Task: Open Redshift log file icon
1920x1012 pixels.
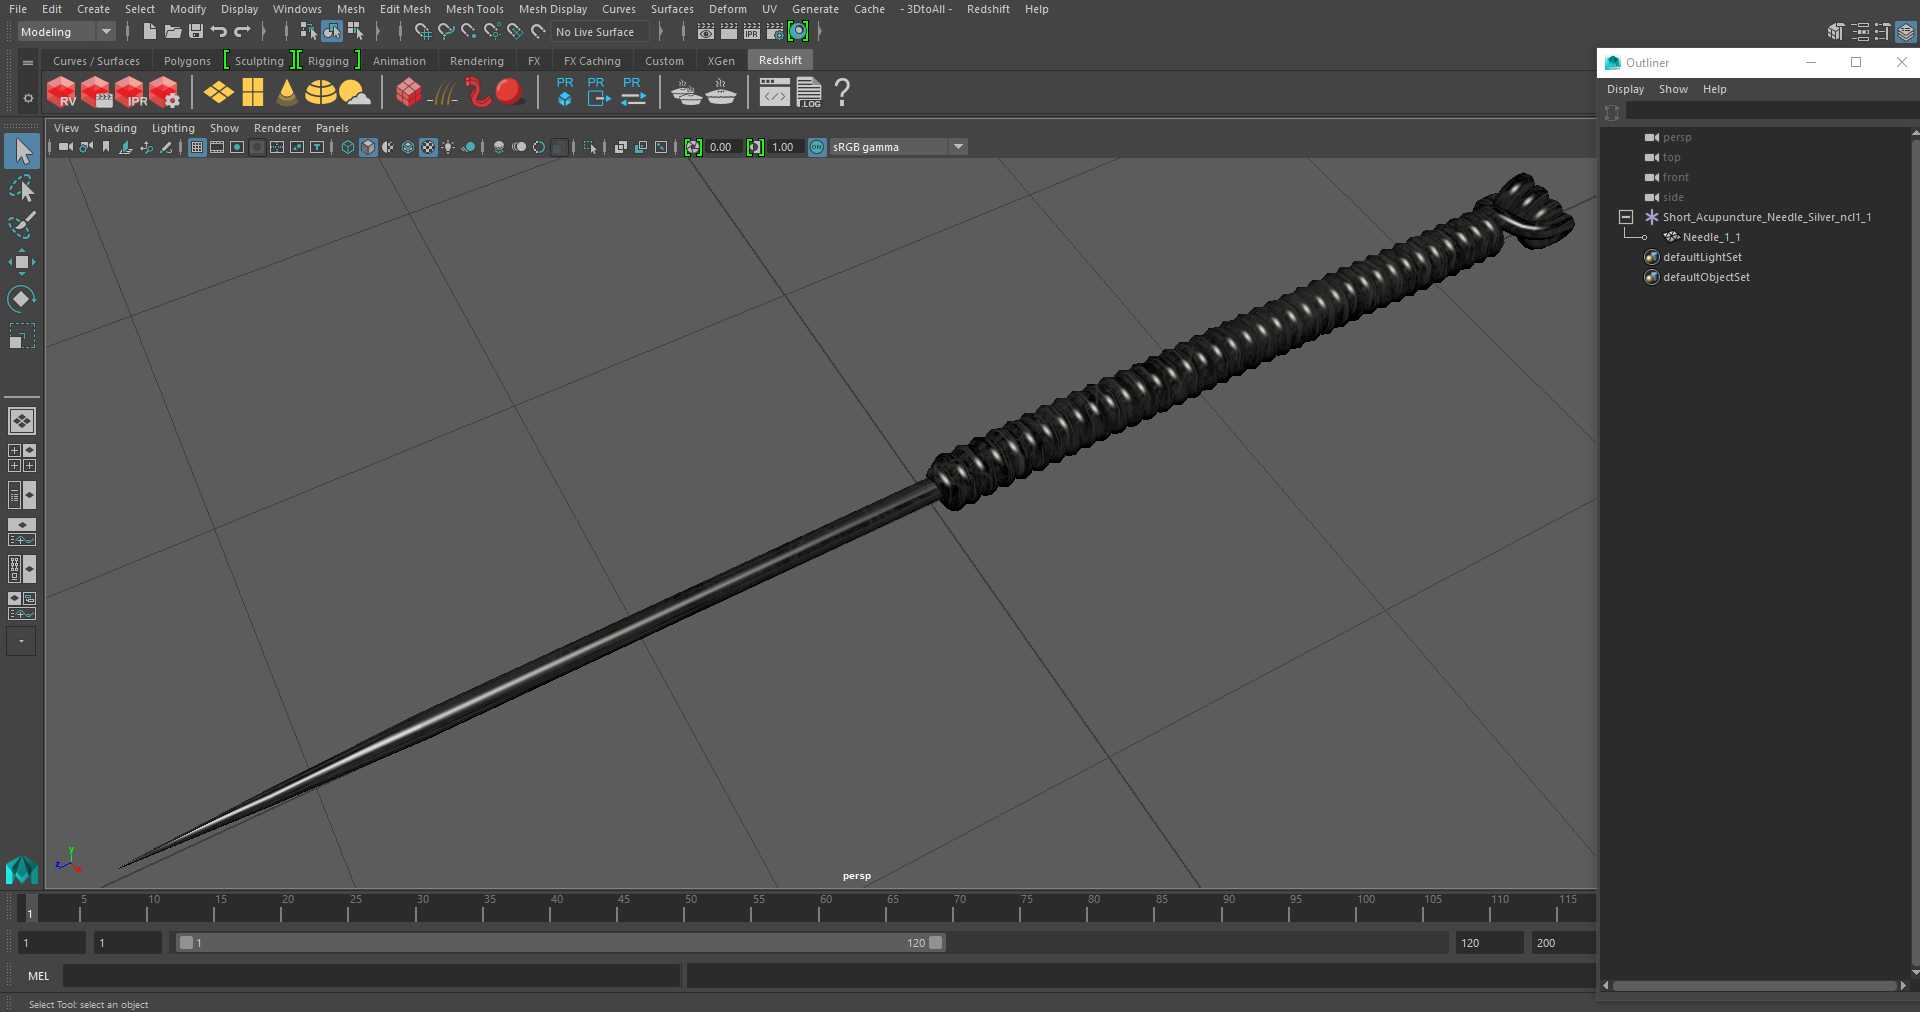Action: [809, 93]
